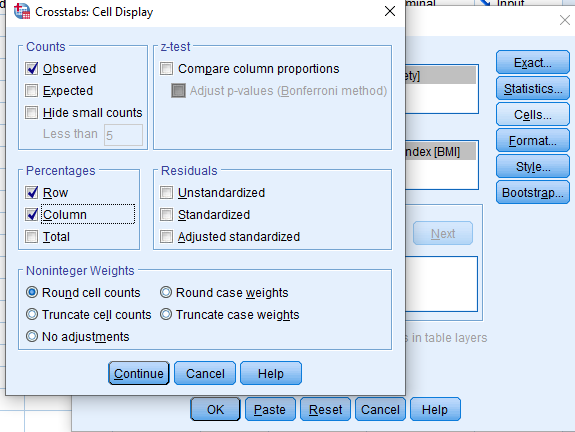Open Help in Cell Display dialog
Image resolution: width=575 pixels, height=432 pixels.
click(x=271, y=373)
